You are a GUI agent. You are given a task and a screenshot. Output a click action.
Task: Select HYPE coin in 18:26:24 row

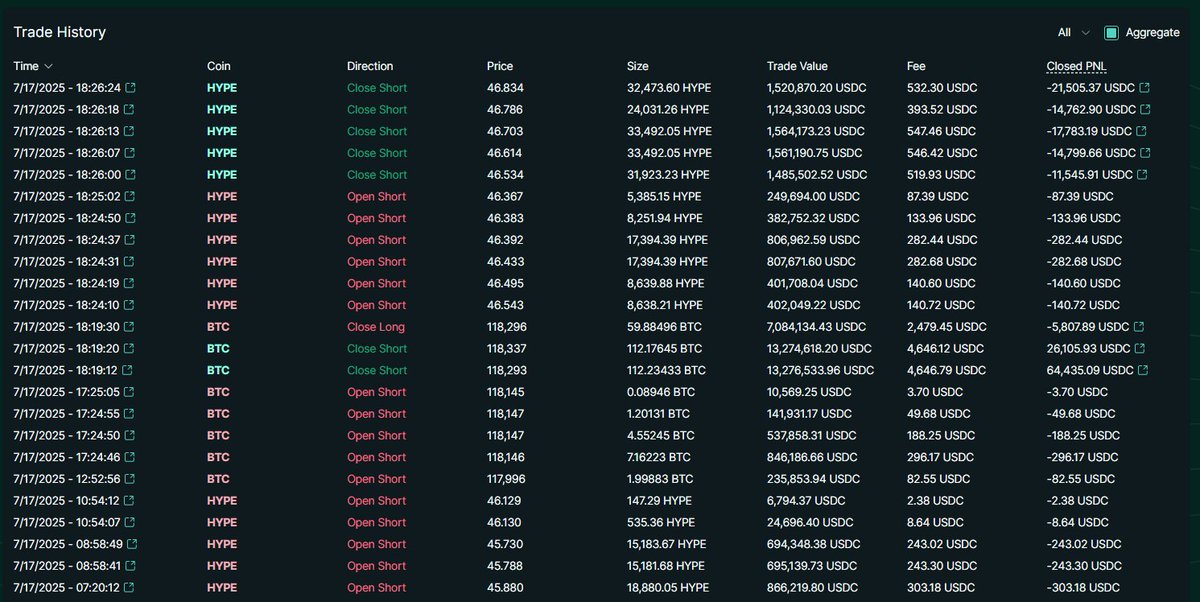(222, 88)
